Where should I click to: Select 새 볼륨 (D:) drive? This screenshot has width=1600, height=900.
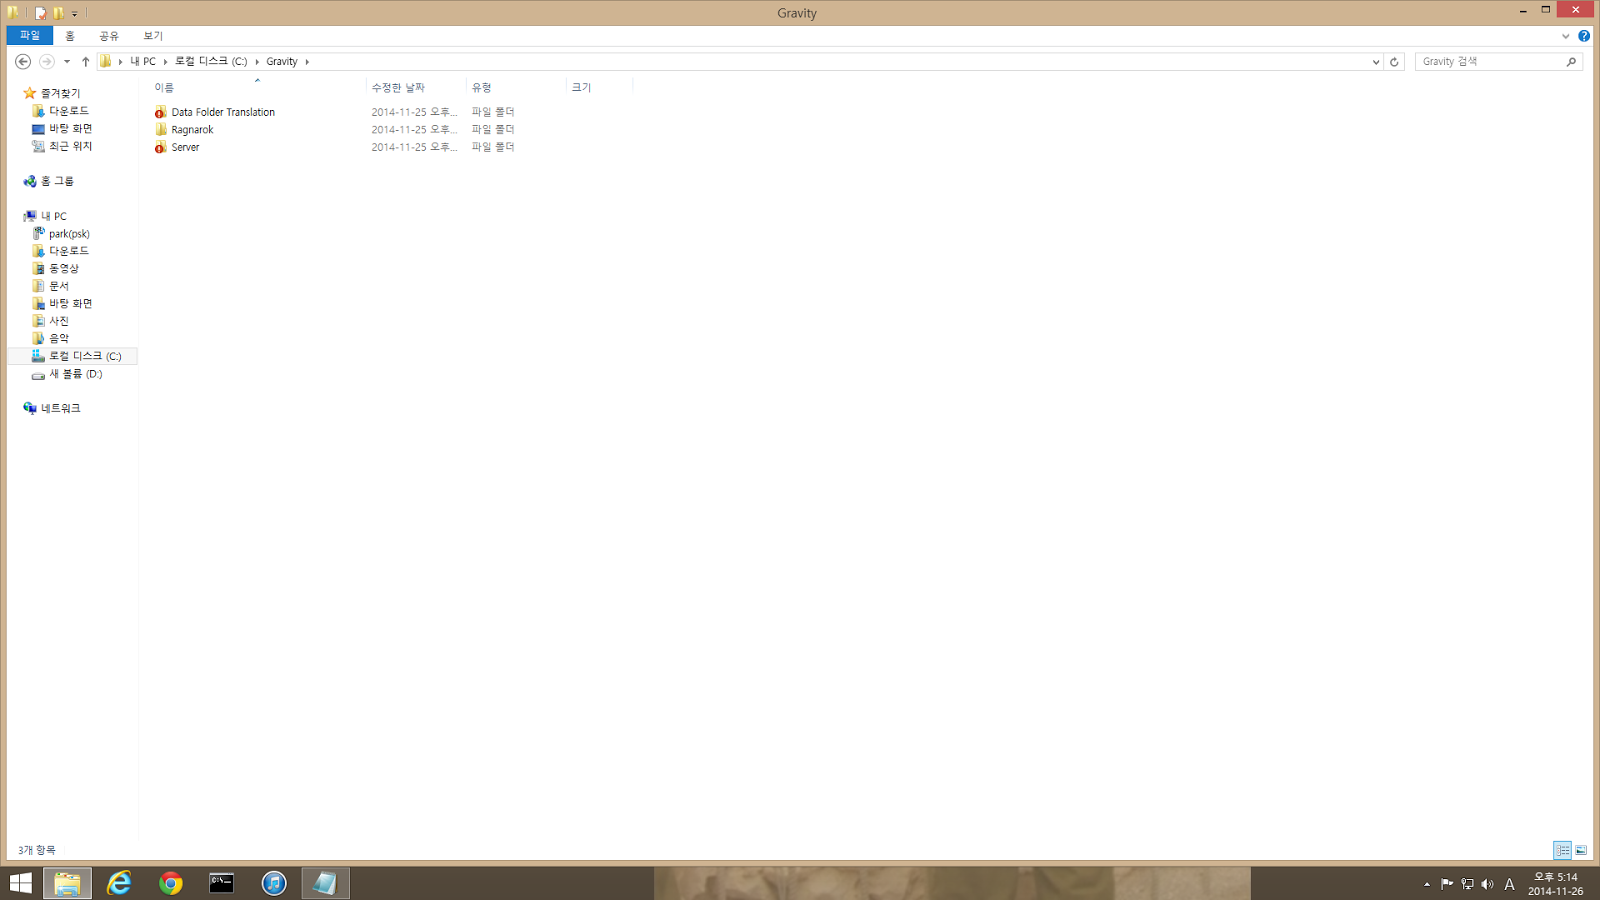(x=76, y=374)
